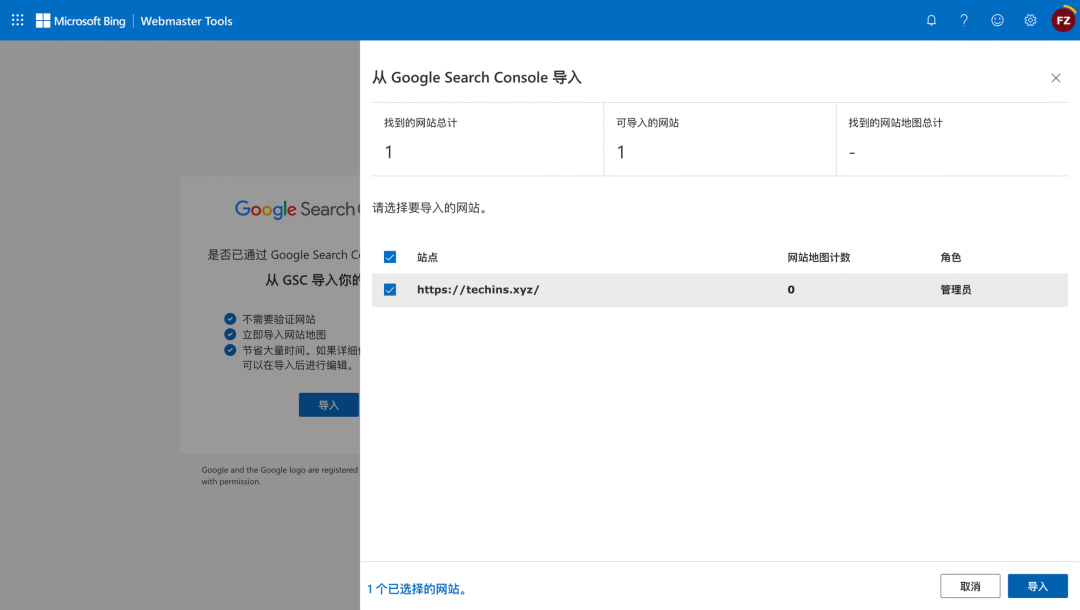
Task: Click the 网站地图计数 column header
Action: click(x=818, y=257)
